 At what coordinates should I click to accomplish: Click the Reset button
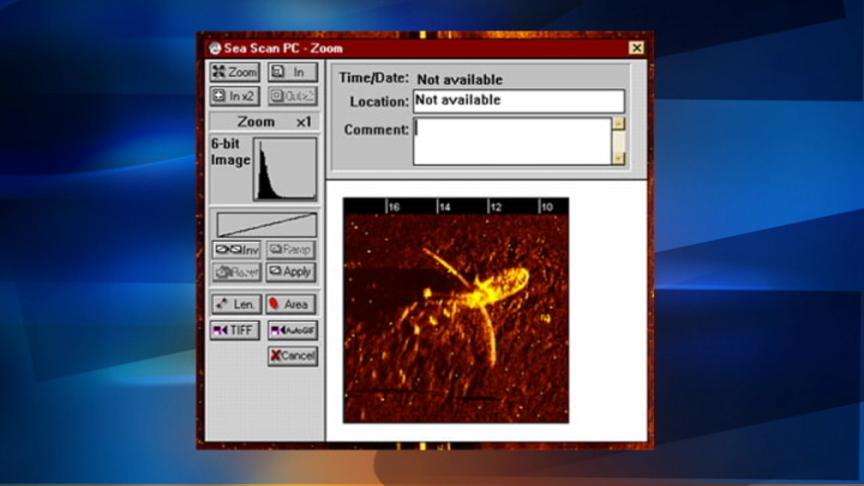[x=237, y=272]
